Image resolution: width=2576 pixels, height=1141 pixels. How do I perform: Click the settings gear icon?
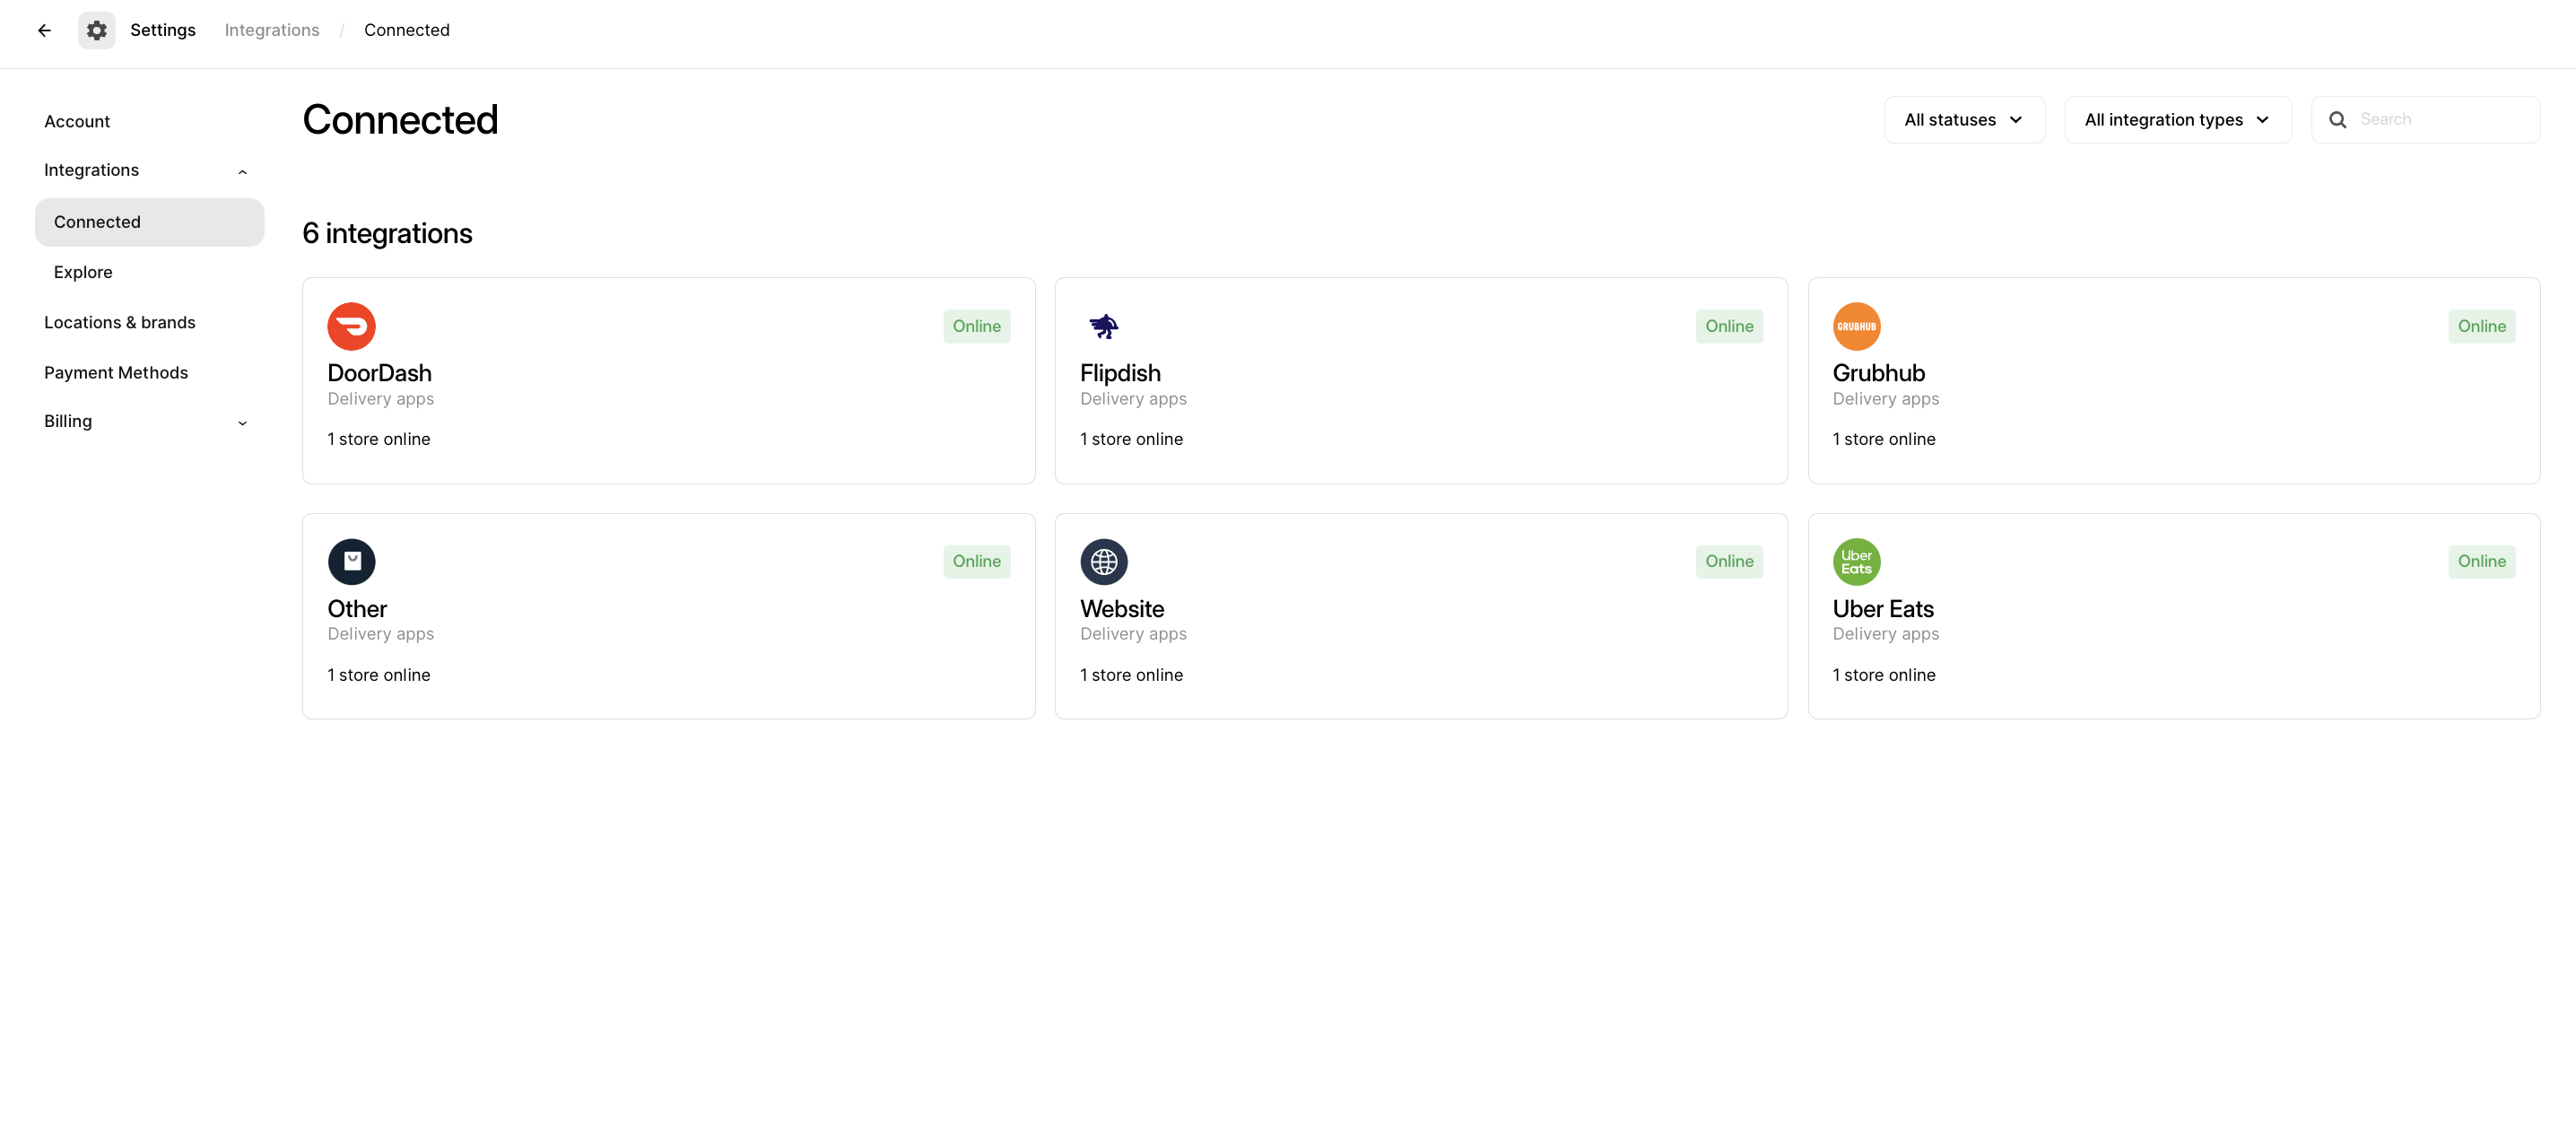[x=96, y=30]
